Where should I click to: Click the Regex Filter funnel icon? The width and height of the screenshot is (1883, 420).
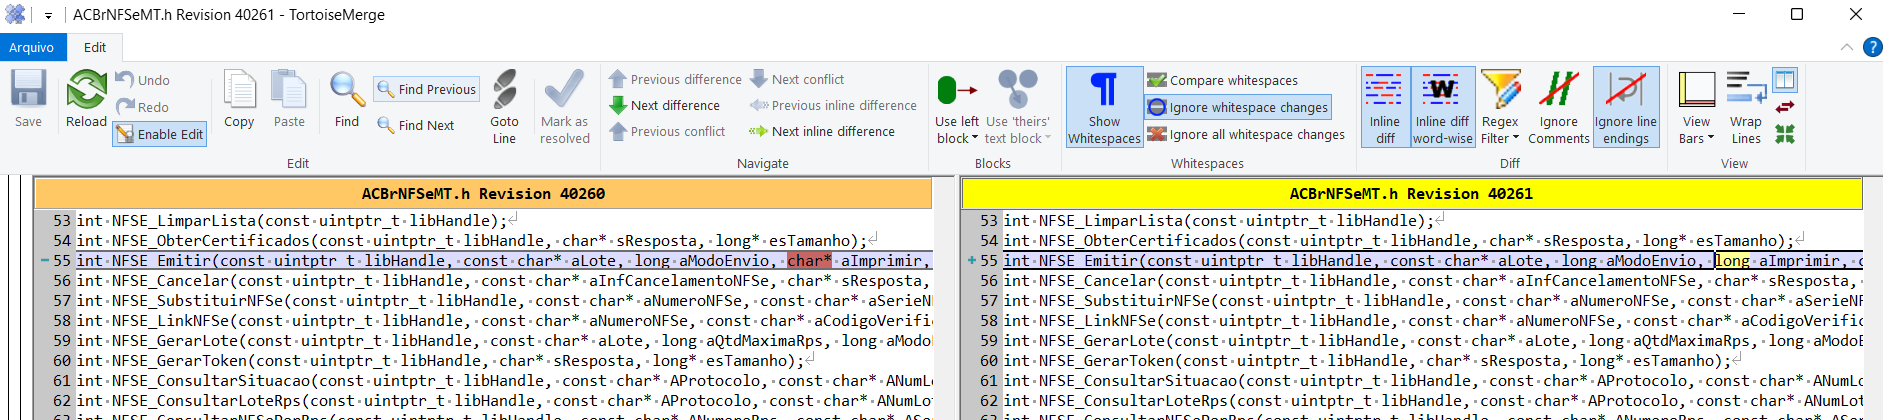click(1500, 89)
